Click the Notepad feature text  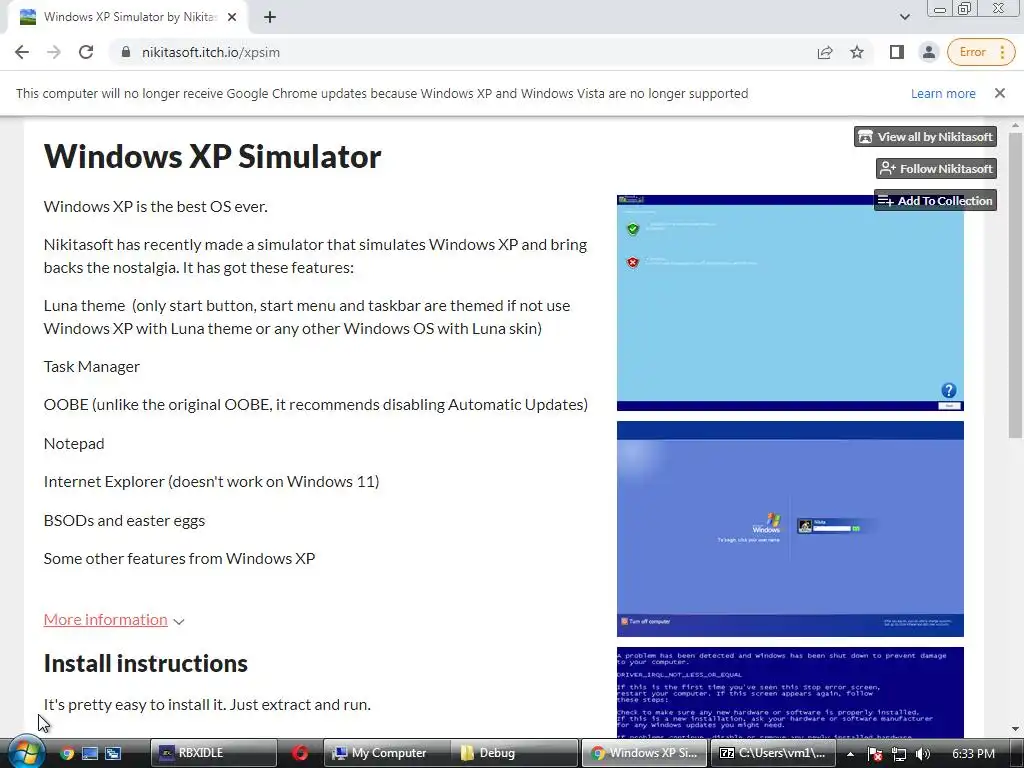tap(74, 443)
